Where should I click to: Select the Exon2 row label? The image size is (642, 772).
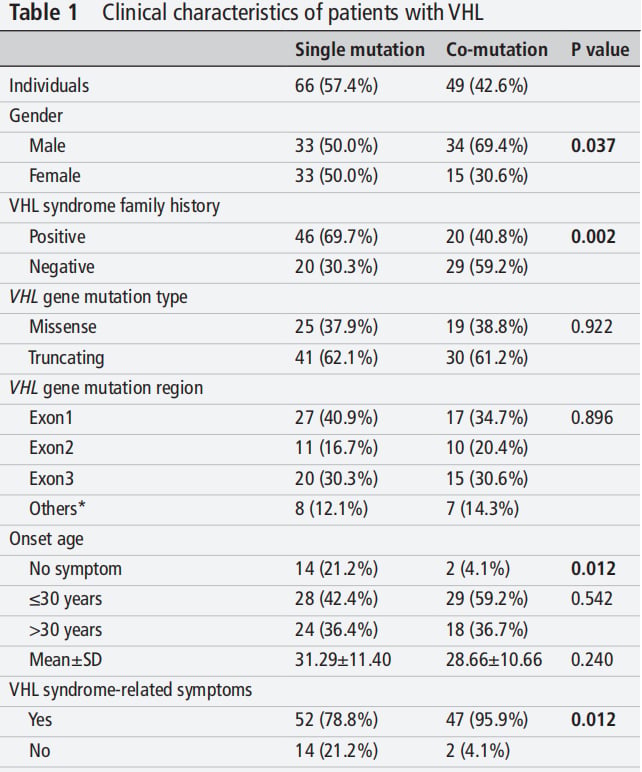click(51, 448)
